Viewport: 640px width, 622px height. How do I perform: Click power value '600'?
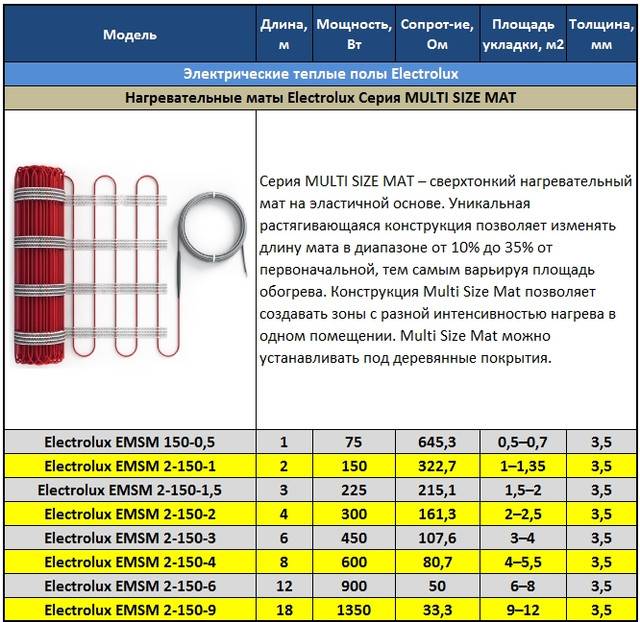coord(354,562)
